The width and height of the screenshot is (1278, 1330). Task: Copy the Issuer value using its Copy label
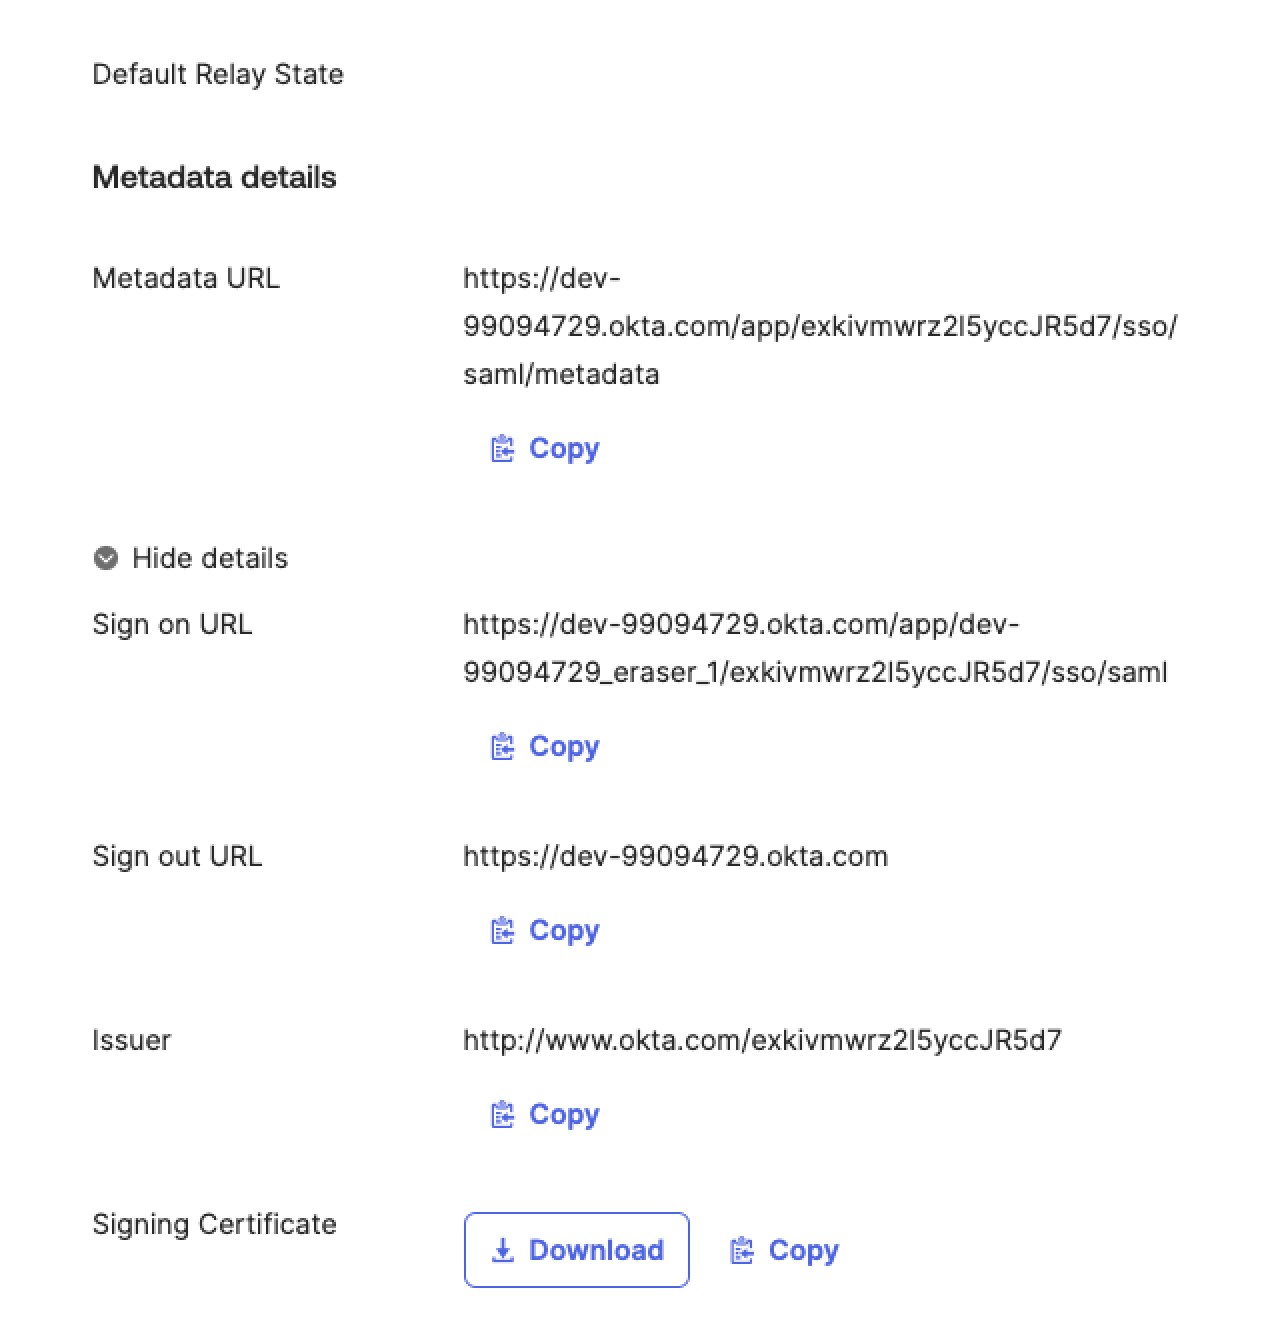click(564, 1114)
